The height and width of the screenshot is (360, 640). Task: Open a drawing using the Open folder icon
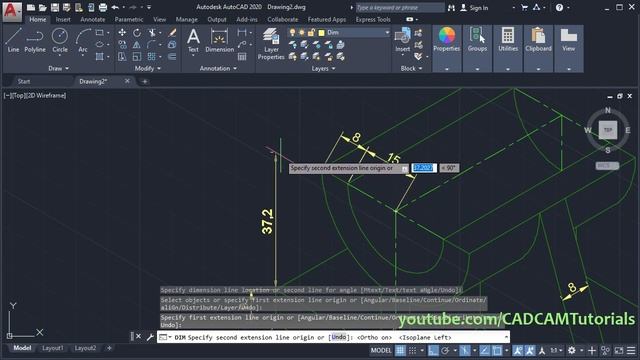tap(42, 7)
